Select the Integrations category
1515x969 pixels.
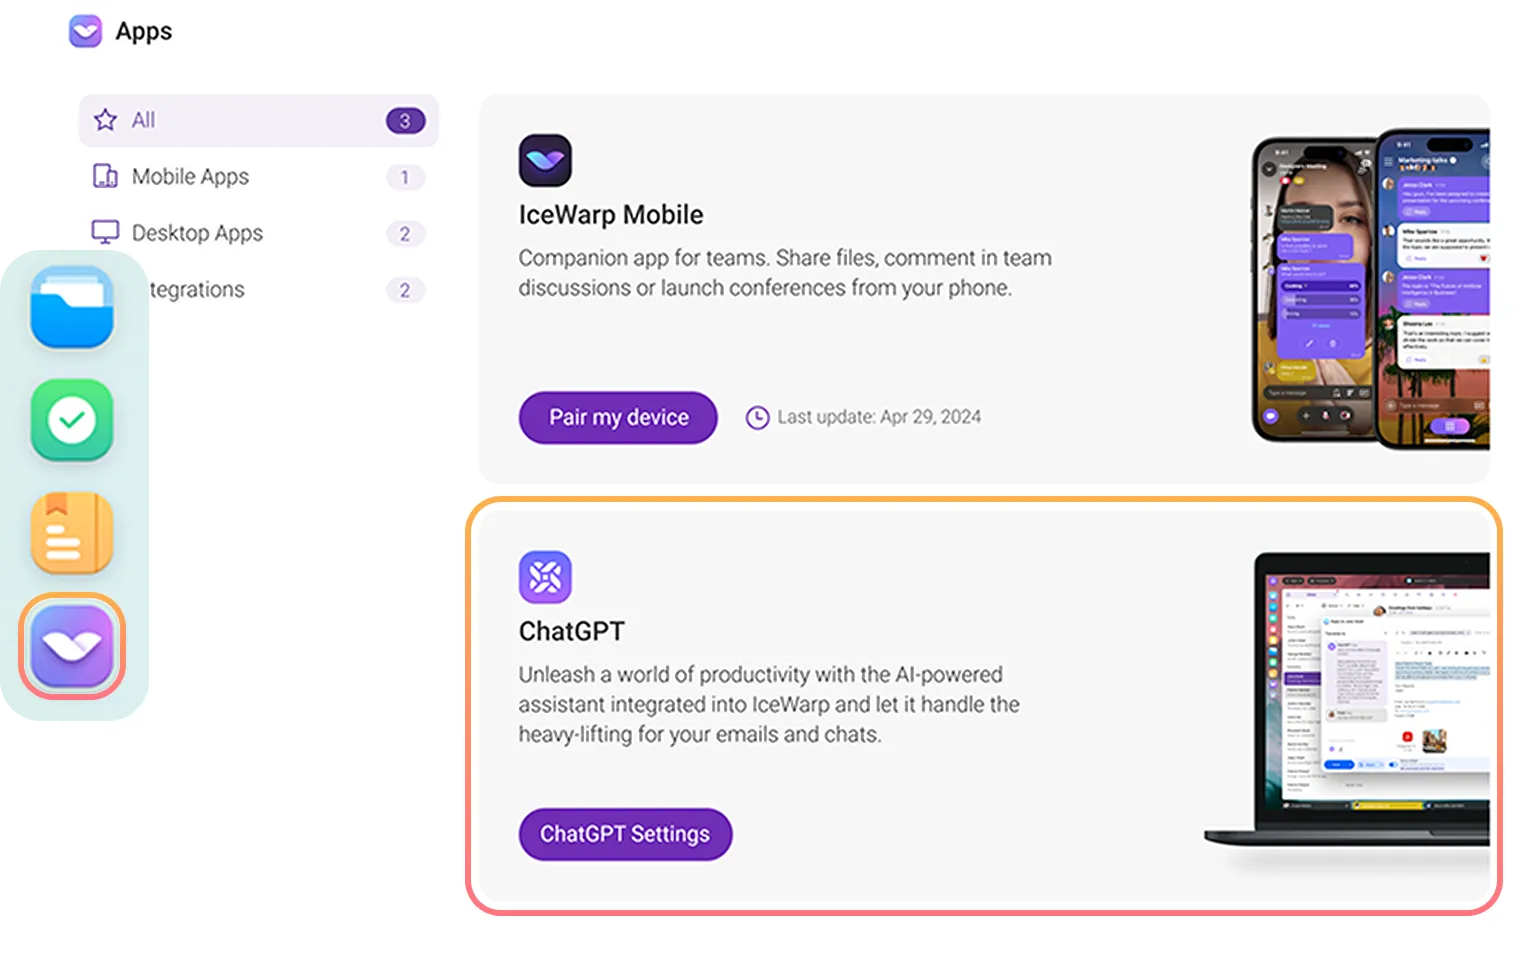point(198,289)
